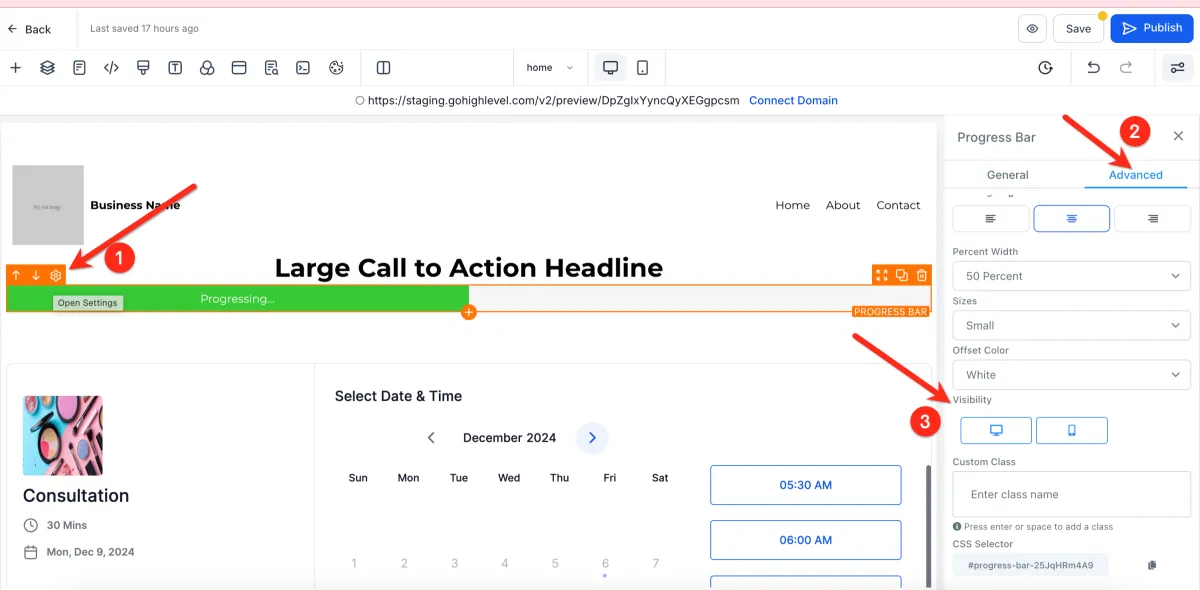1200x590 pixels.
Task: Open the Connect Domain link
Action: point(793,100)
